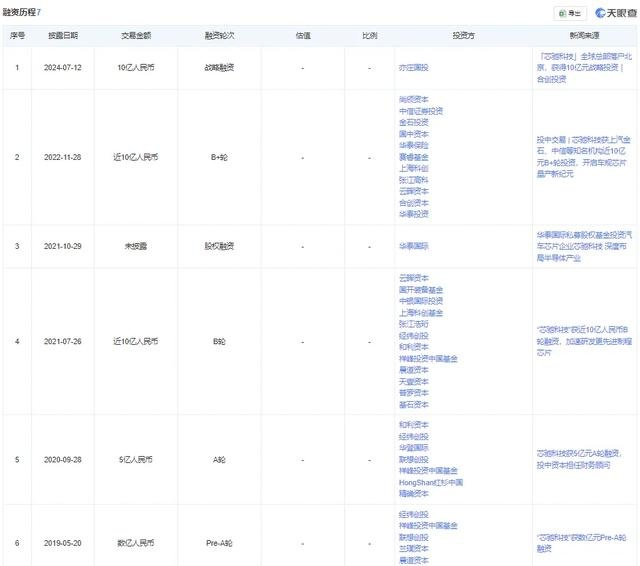This screenshot has height=566, width=640.
Task: Select the date cell 2024-07-12
Action: (63, 68)
